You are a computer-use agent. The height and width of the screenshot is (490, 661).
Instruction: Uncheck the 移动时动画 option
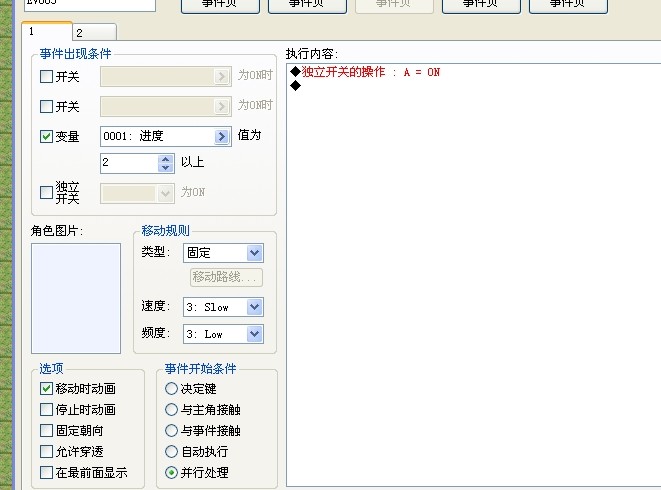pos(46,388)
